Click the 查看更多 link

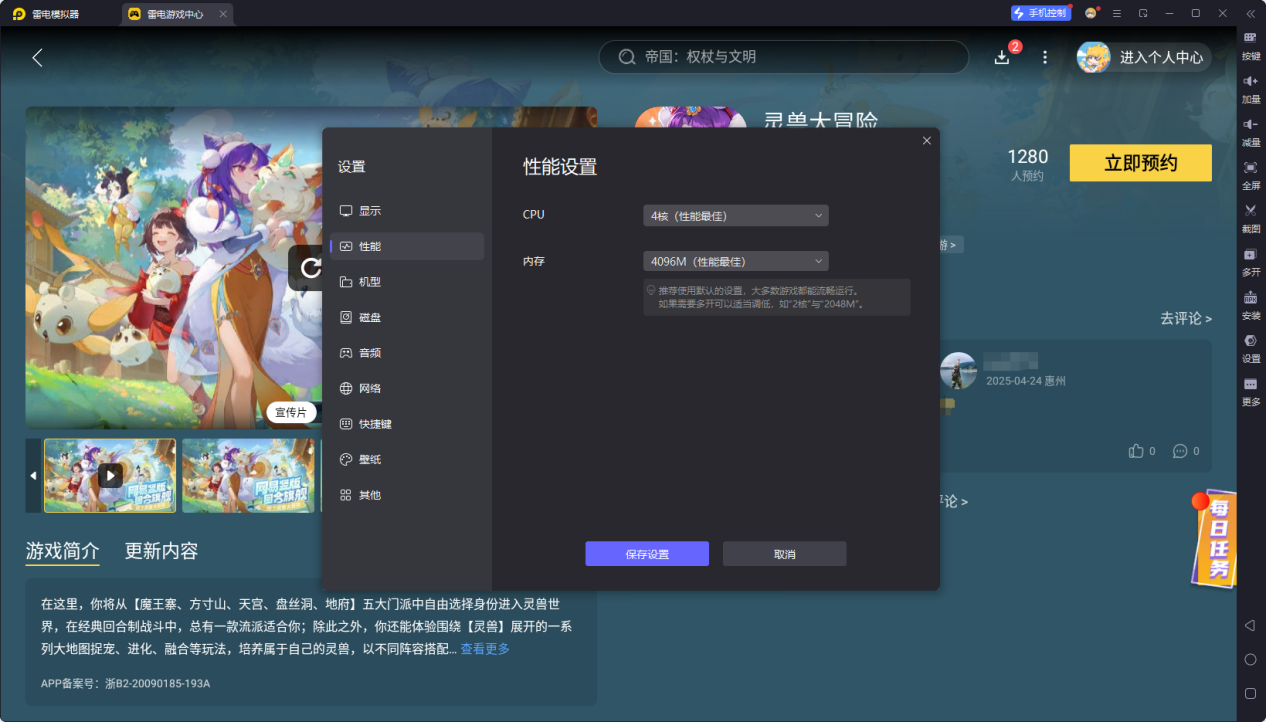pos(485,649)
